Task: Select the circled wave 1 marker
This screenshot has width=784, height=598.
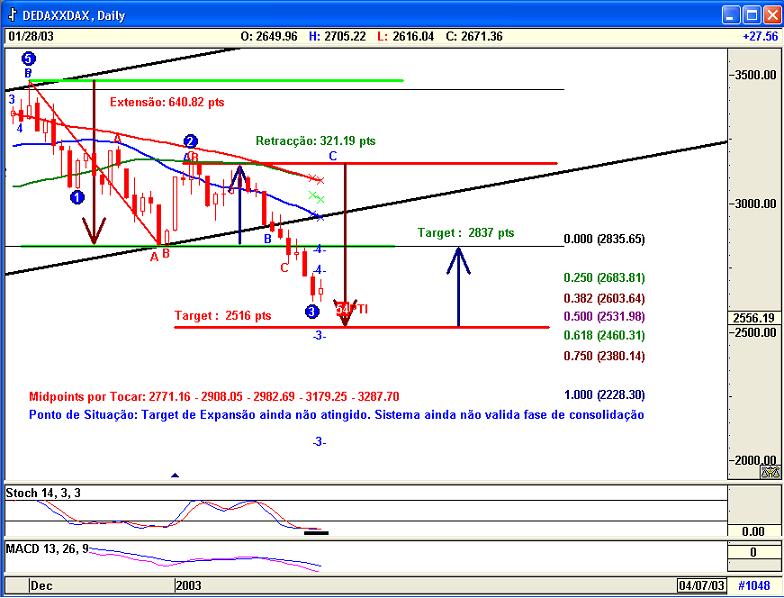Action: pyautogui.click(x=77, y=198)
